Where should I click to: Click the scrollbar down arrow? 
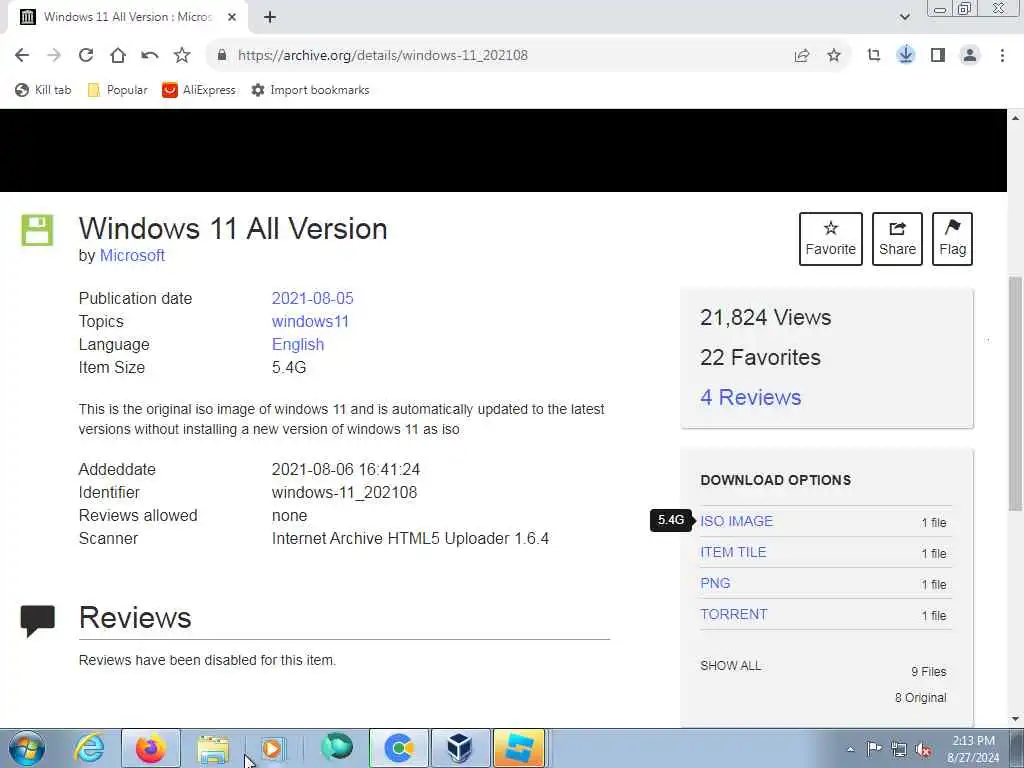[x=1015, y=719]
